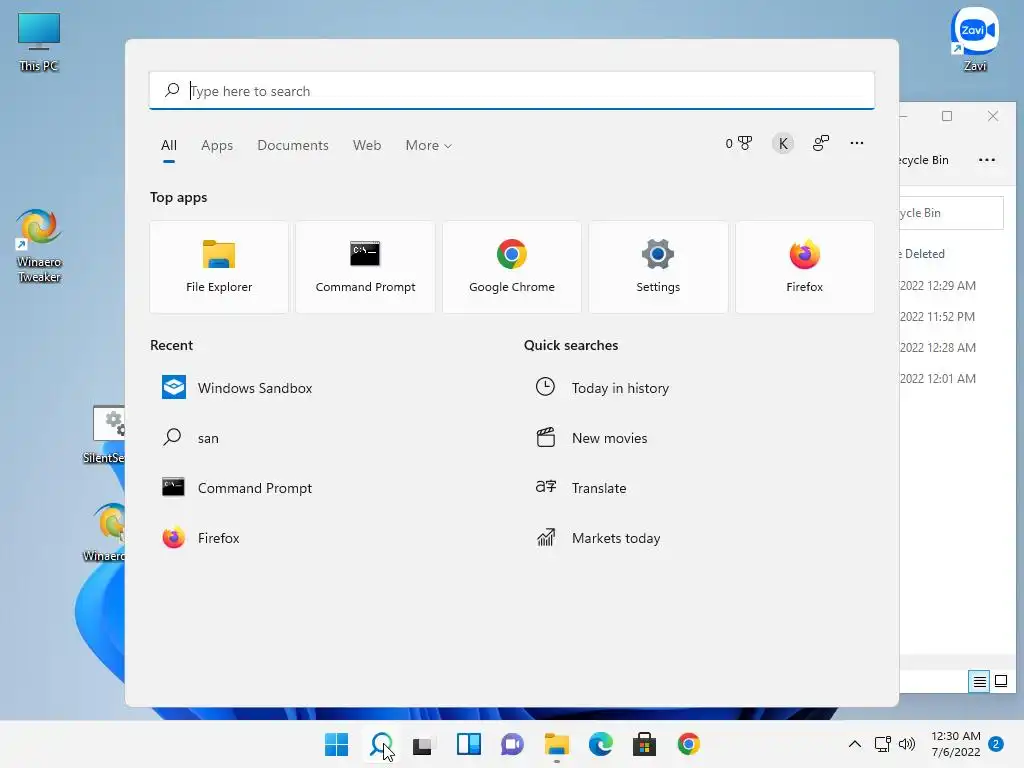1024x768 pixels.
Task: Switch to the Web search tab
Action: [367, 145]
